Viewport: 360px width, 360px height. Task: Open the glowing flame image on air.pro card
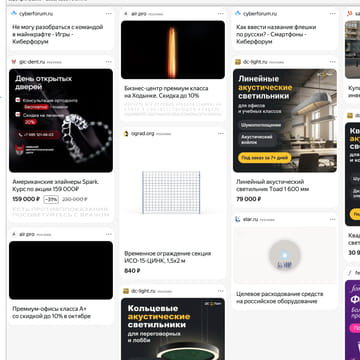coord(173,50)
